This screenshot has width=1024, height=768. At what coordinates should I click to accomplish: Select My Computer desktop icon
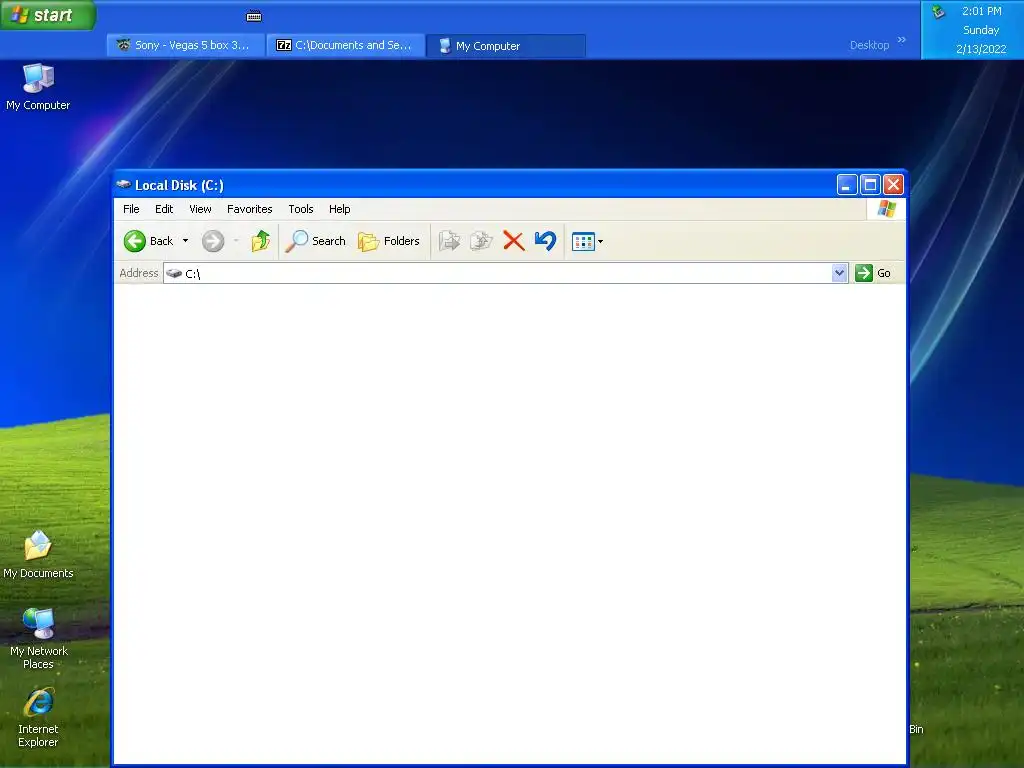point(38,87)
